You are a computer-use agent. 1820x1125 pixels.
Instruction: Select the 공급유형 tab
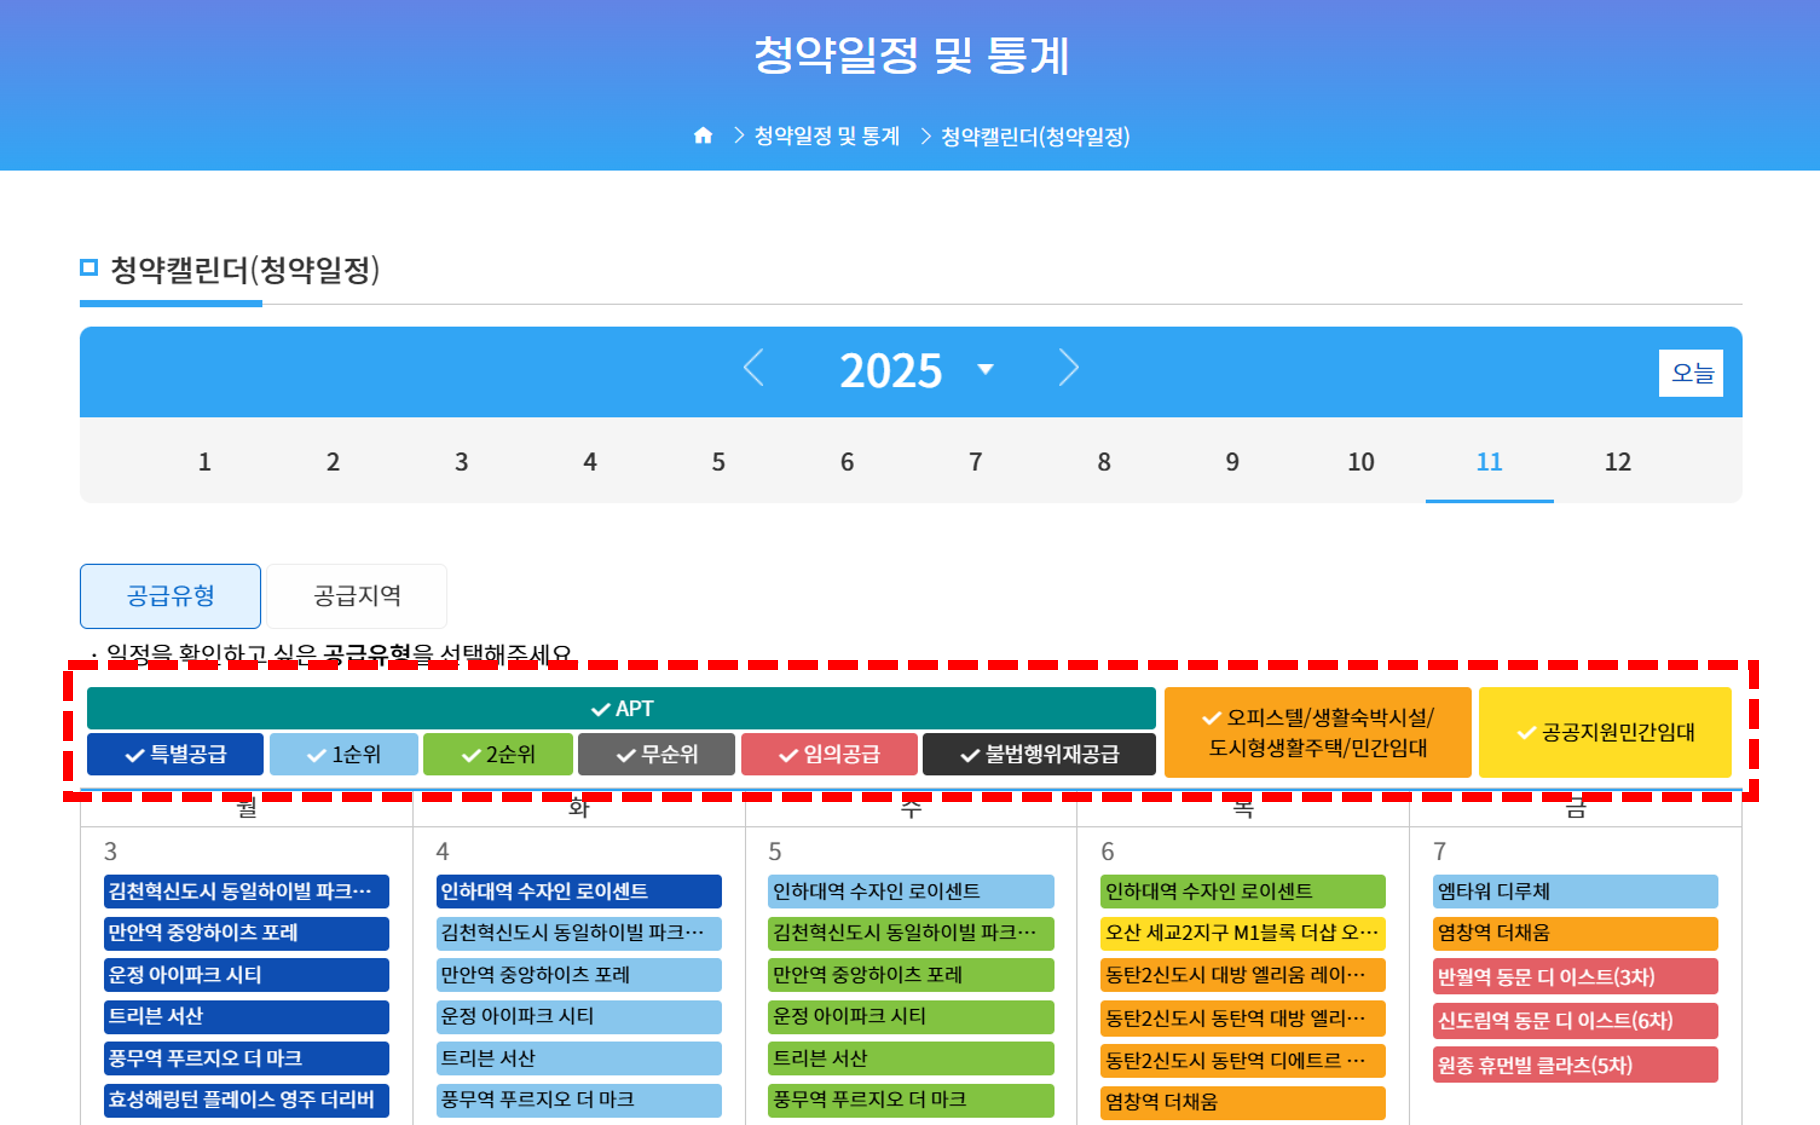tap(170, 595)
